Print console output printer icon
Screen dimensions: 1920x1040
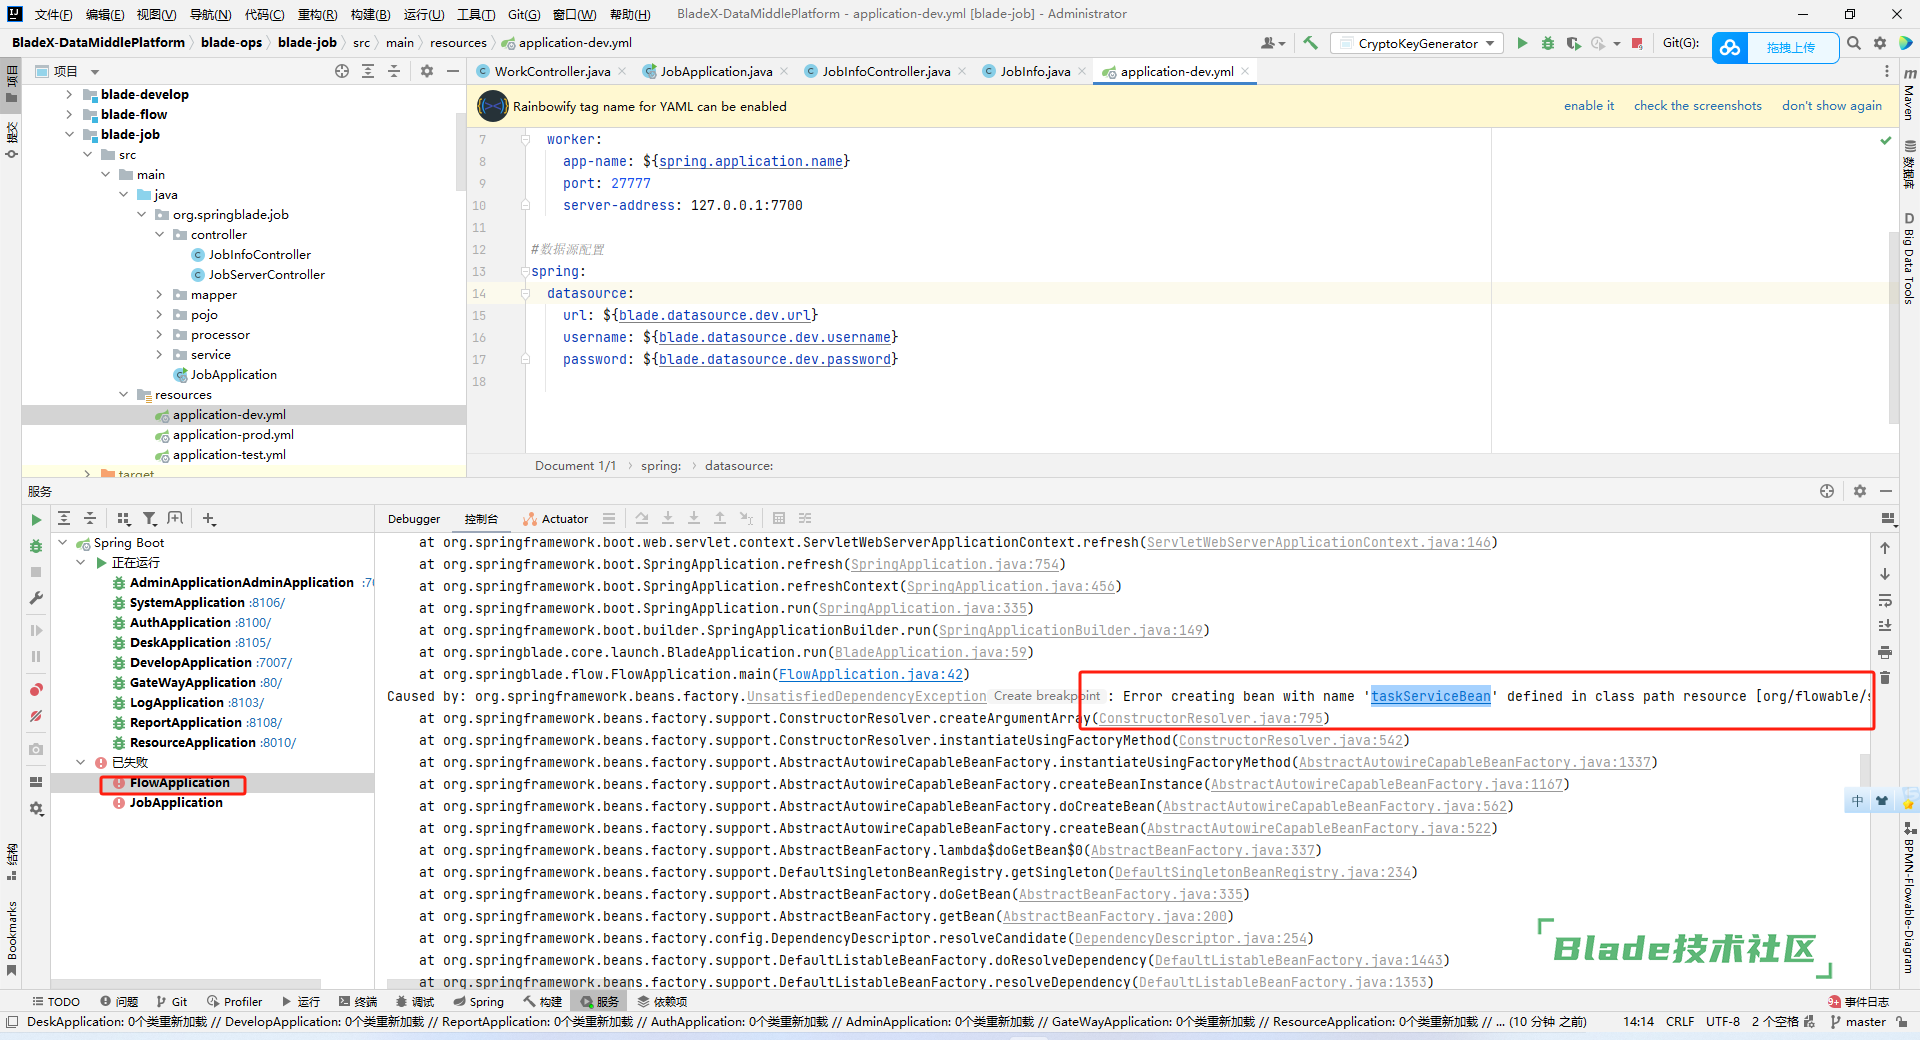pos(1885,652)
